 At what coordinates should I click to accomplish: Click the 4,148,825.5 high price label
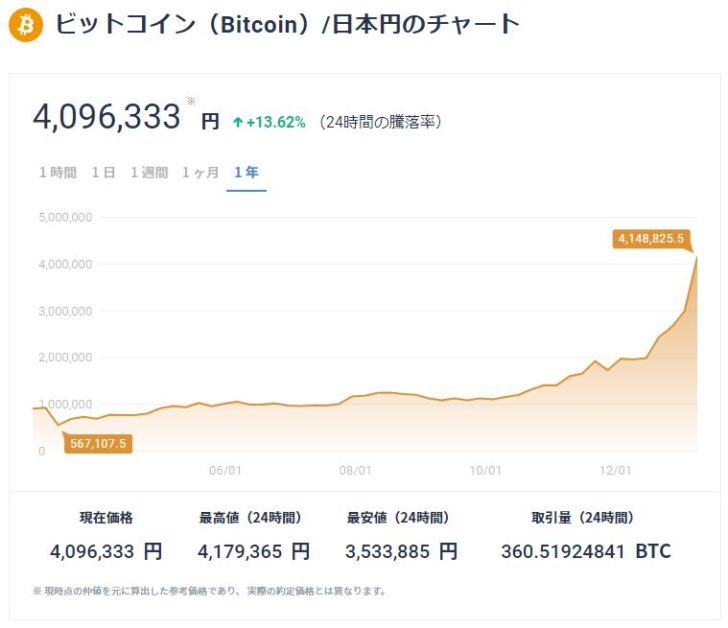tap(651, 238)
